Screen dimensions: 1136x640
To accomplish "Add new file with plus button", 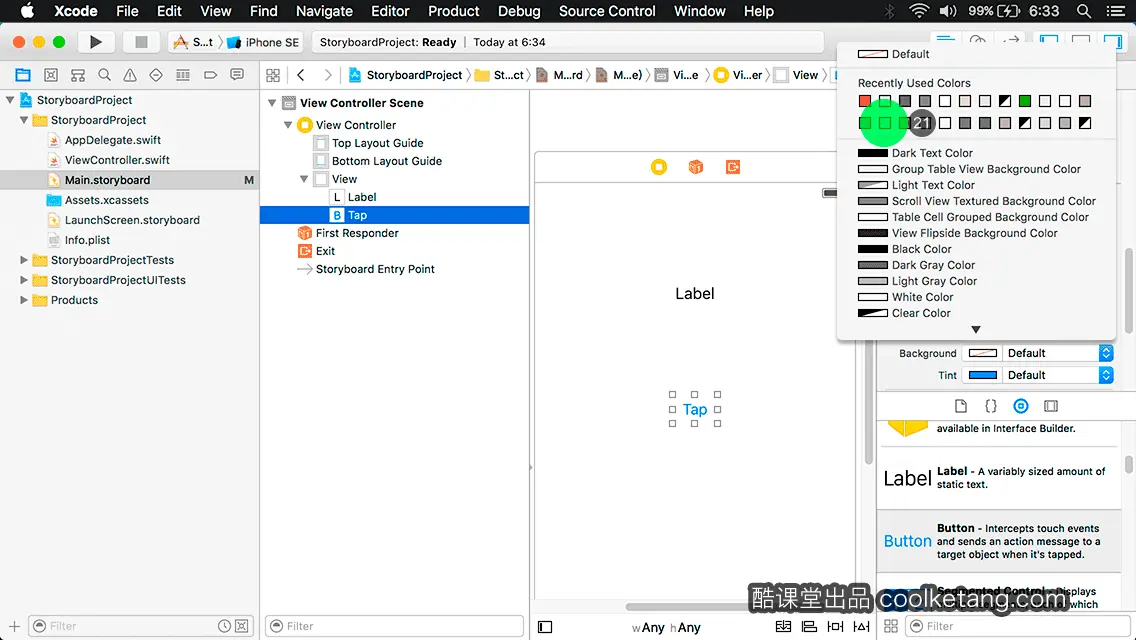I will (14, 626).
